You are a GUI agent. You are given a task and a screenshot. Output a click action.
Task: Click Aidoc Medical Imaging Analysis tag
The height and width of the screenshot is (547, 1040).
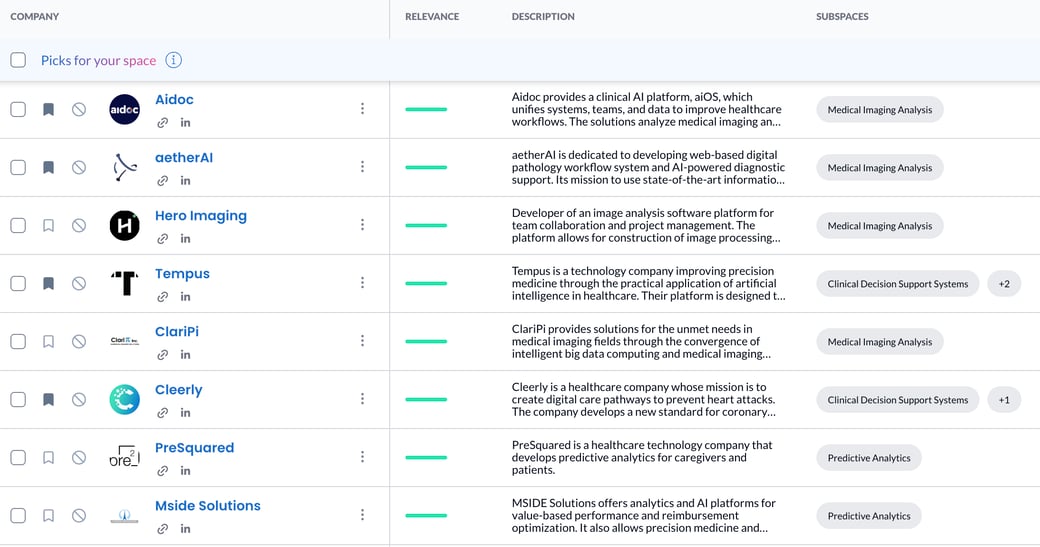coord(879,110)
